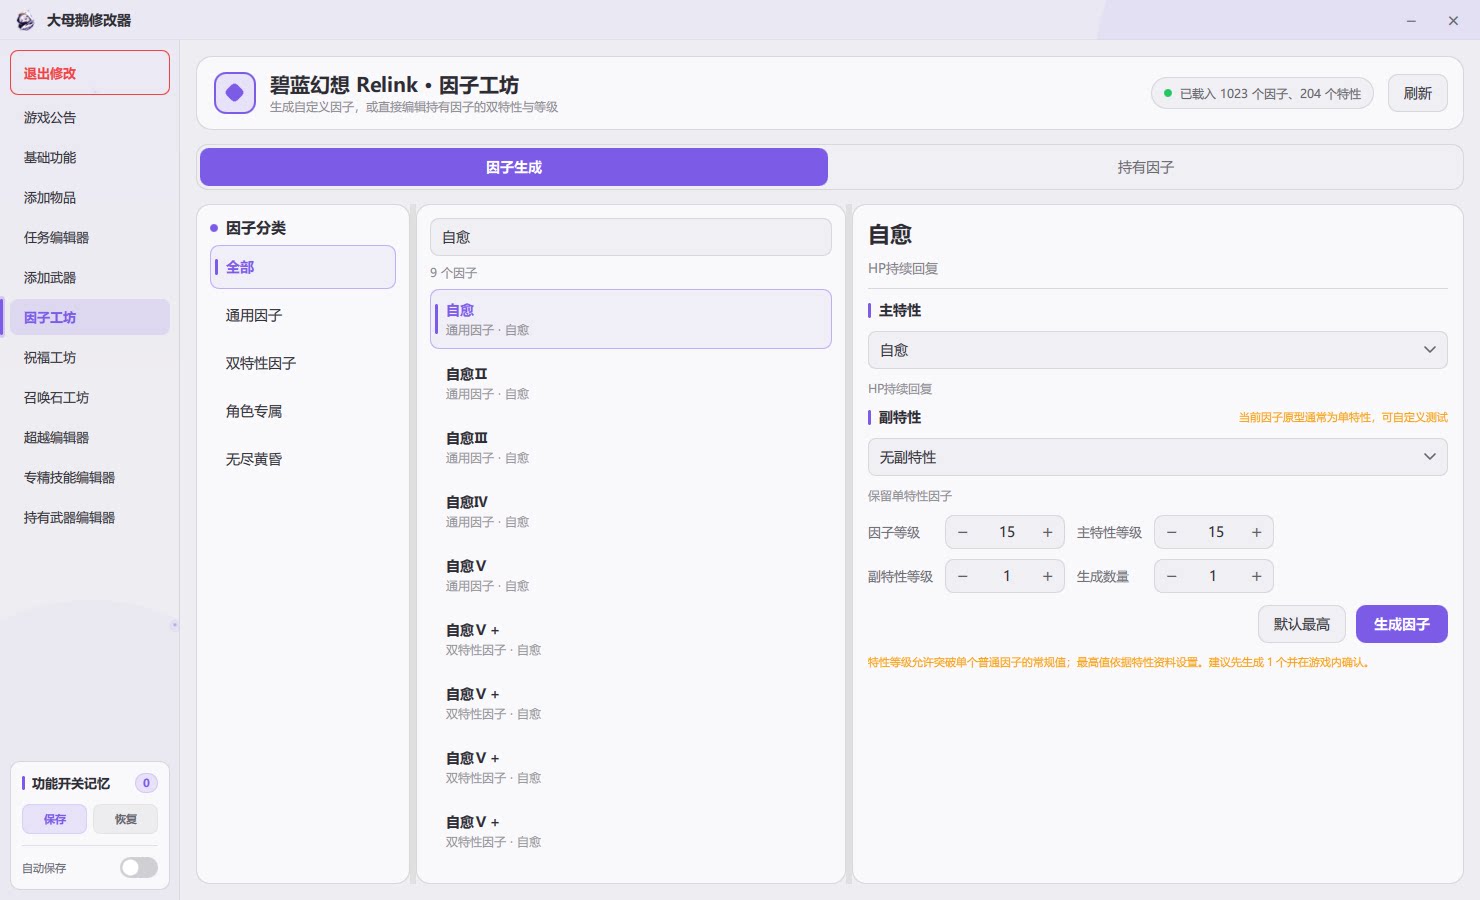This screenshot has height=900, width=1480.
Task: Toggle the 自动保存 switch
Action: pyautogui.click(x=139, y=867)
